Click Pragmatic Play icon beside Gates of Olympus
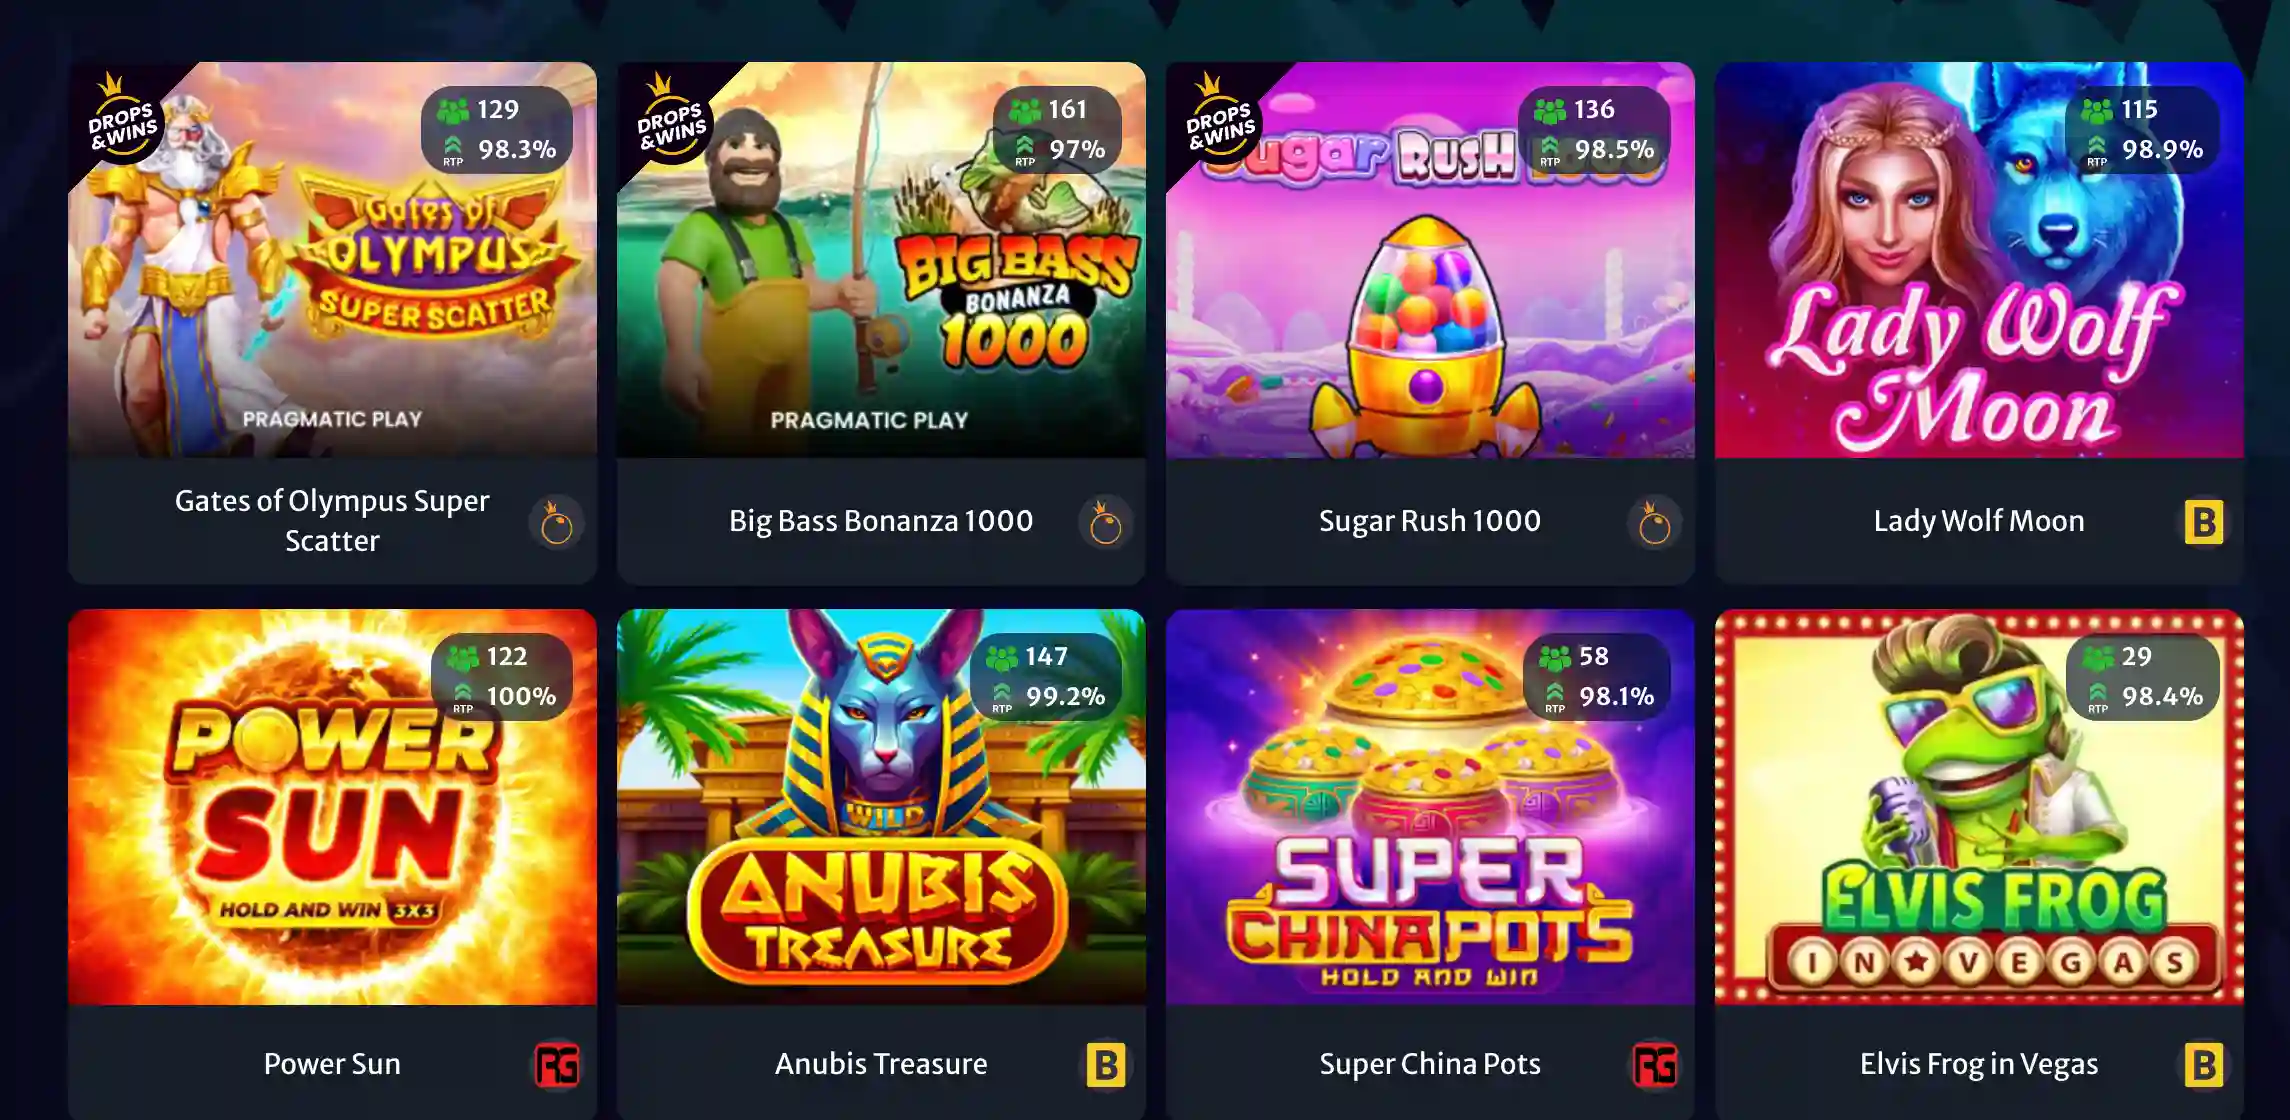2290x1120 pixels. point(557,523)
